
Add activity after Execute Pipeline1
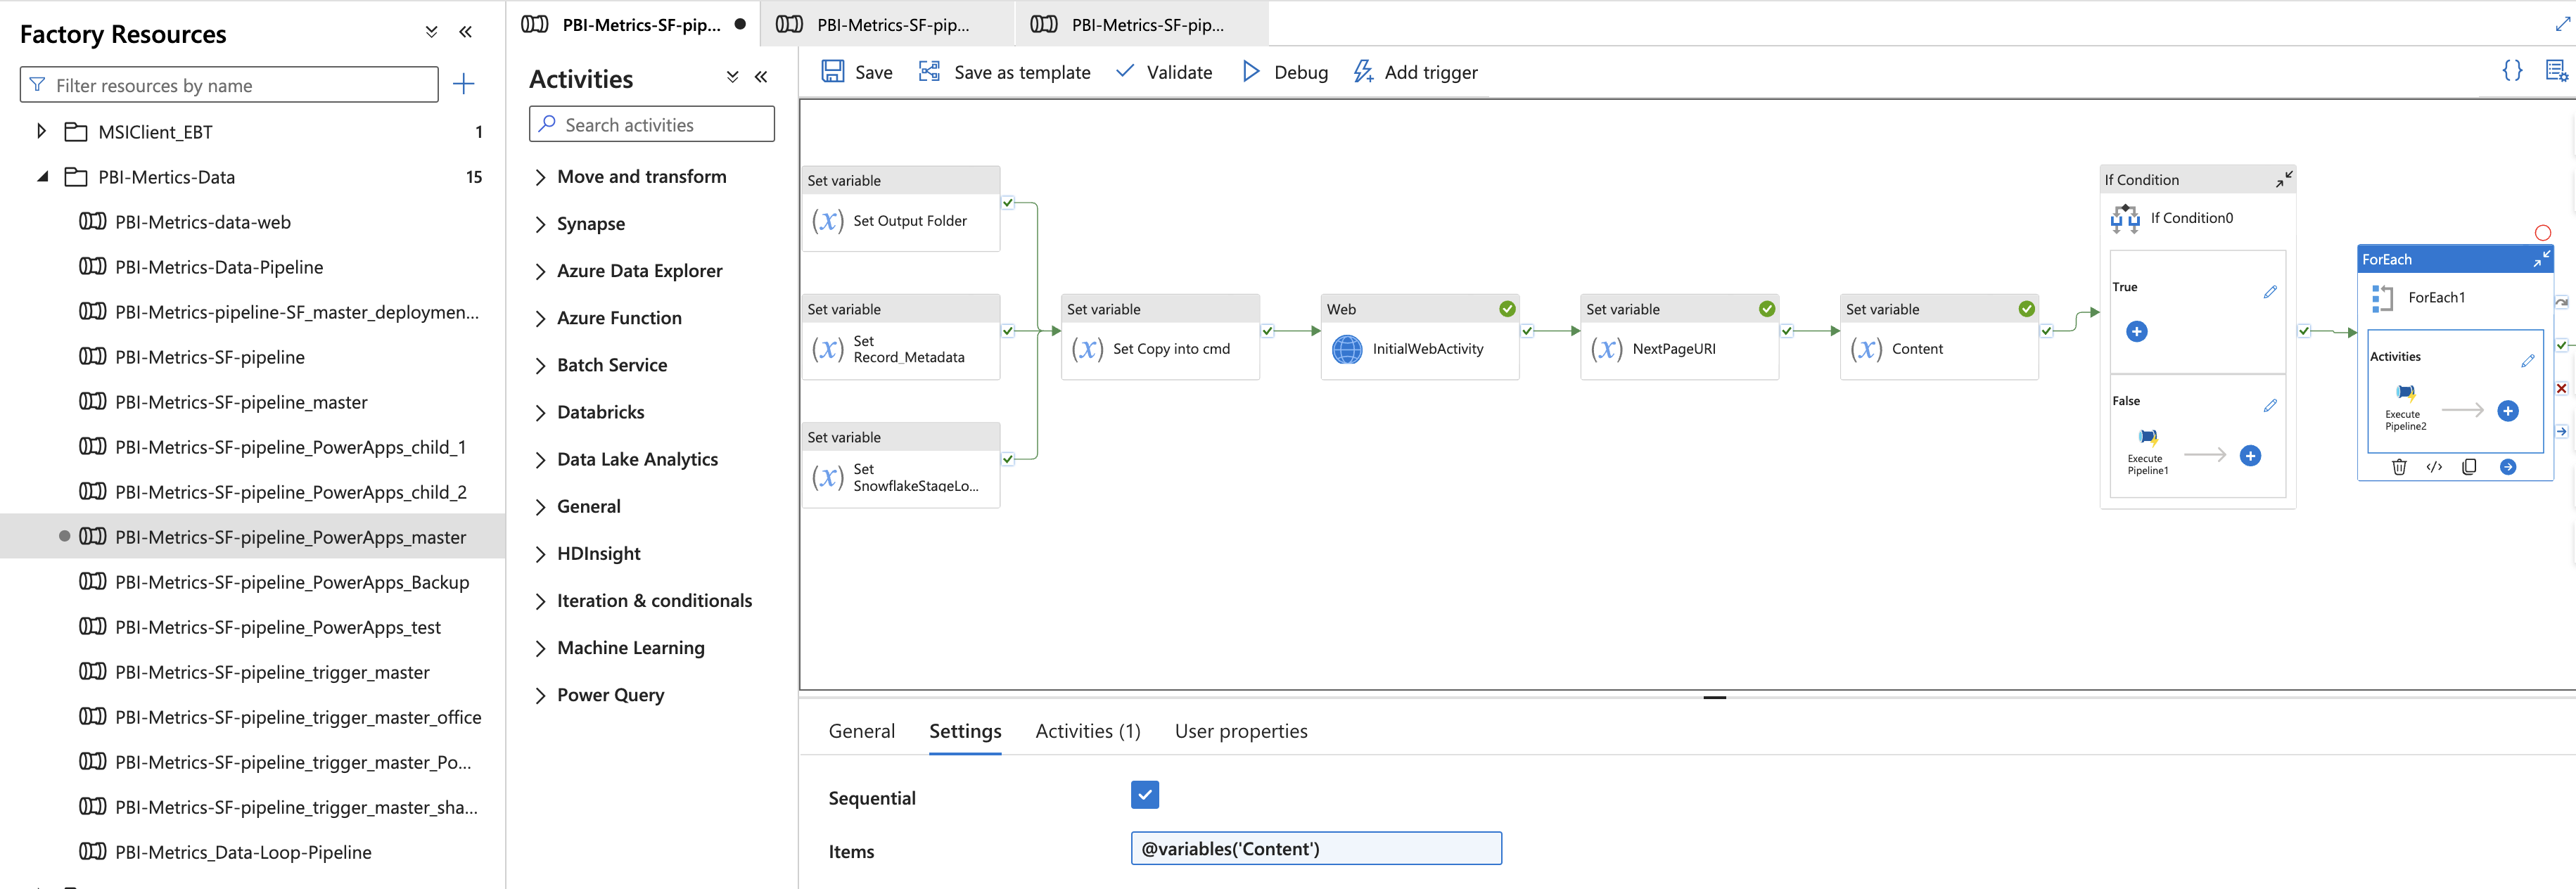tap(2250, 456)
